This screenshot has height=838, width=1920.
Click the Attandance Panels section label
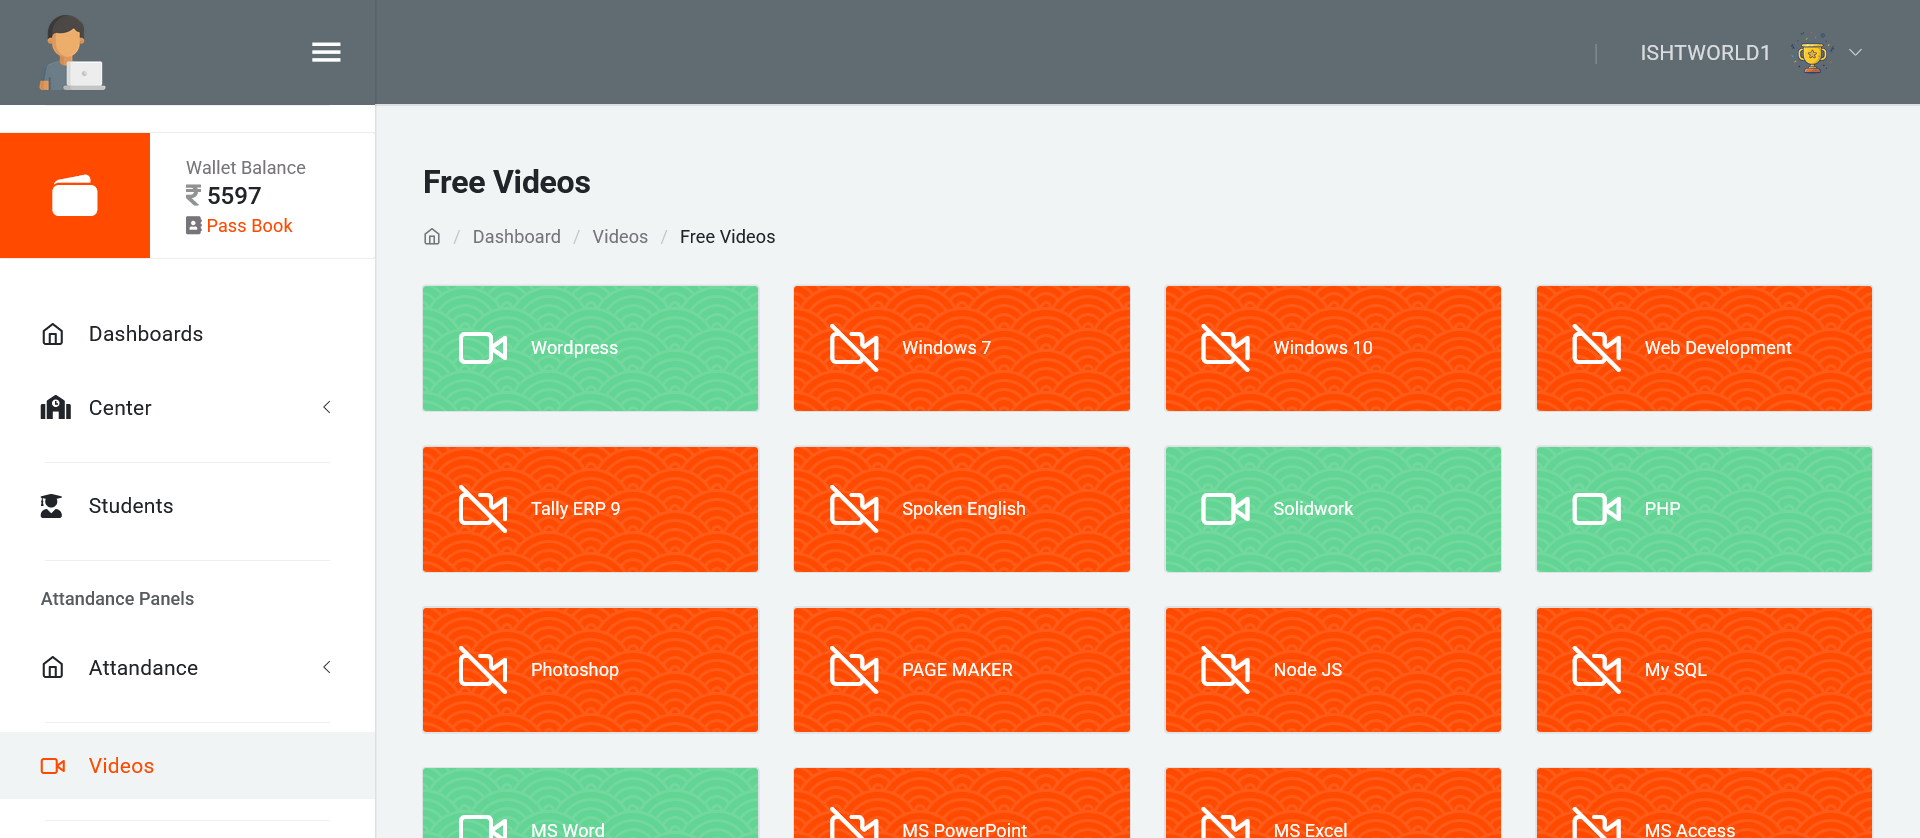tap(117, 599)
